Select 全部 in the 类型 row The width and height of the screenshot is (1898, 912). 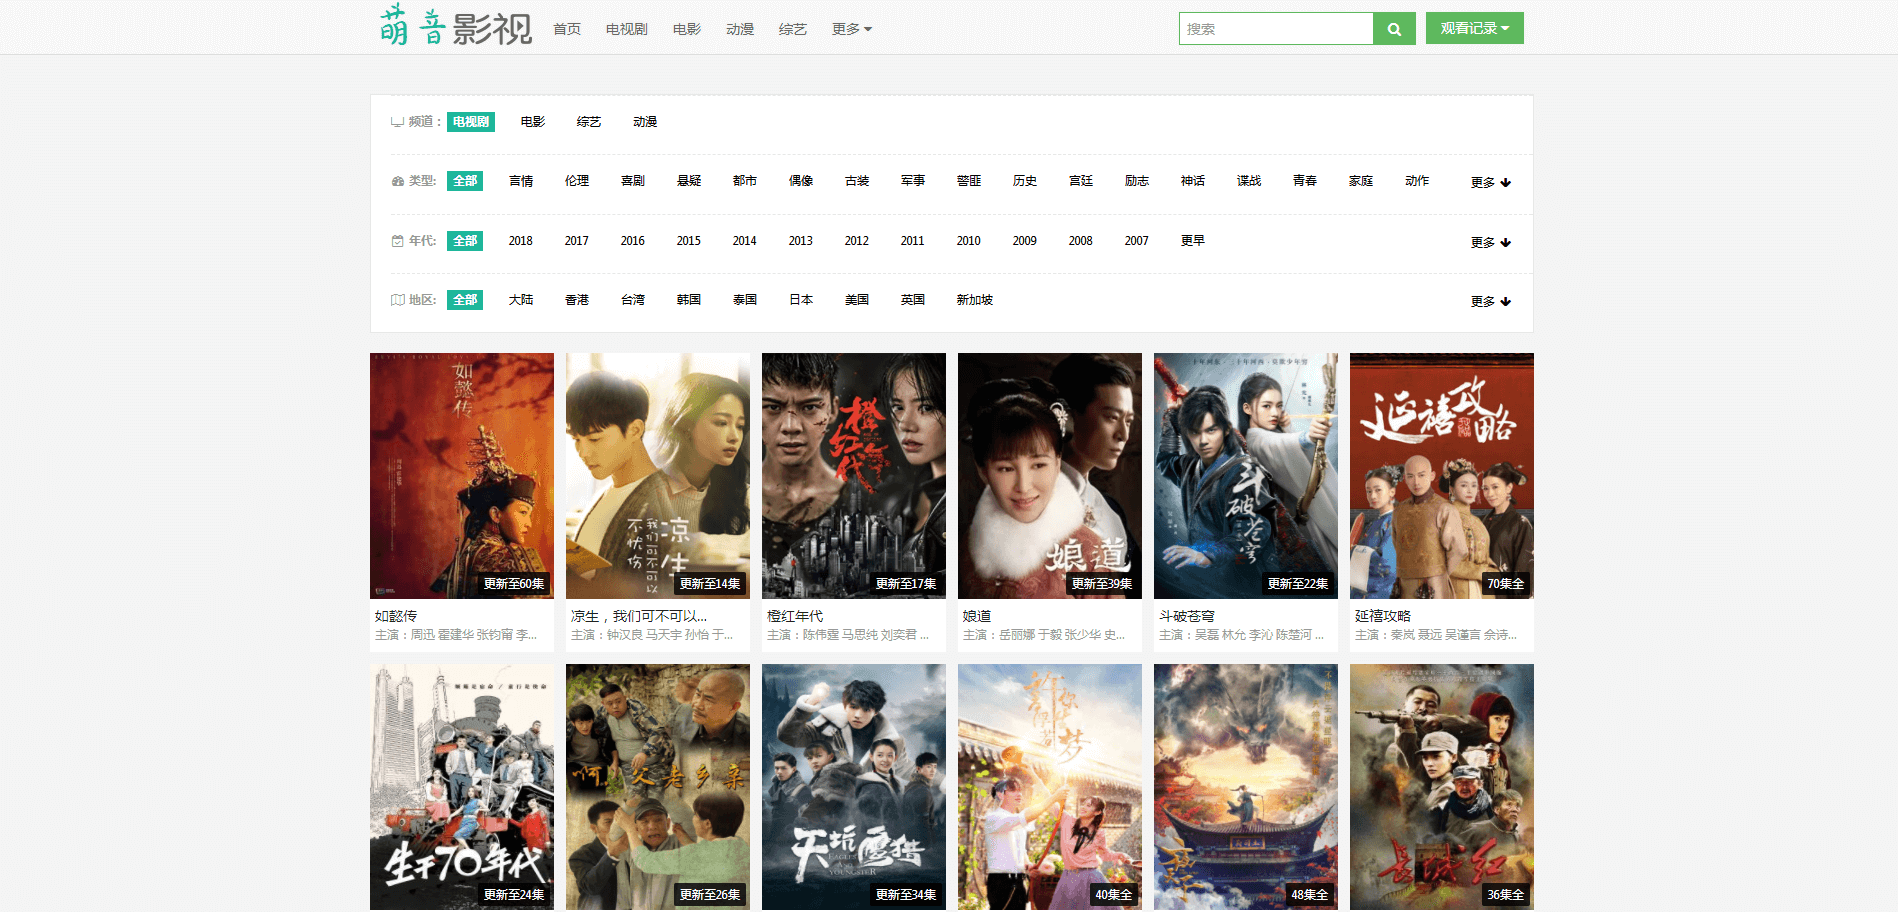coord(465,181)
